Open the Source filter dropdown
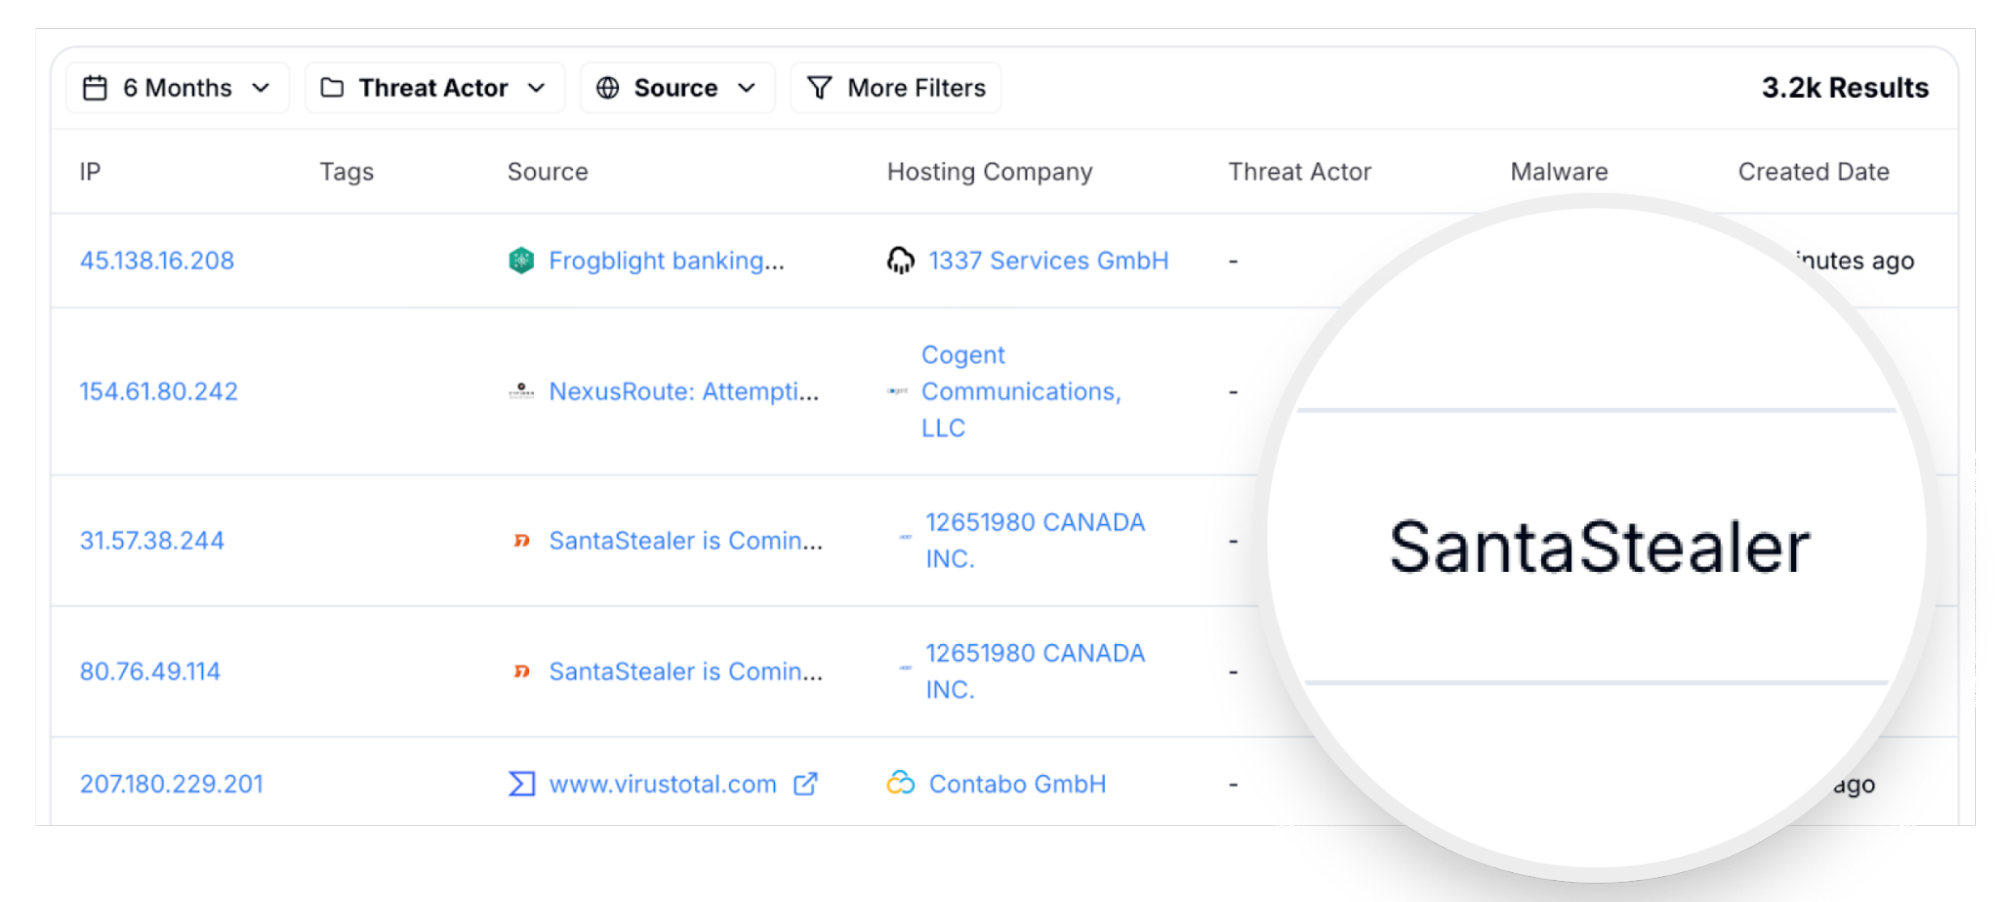1999x902 pixels. point(677,88)
